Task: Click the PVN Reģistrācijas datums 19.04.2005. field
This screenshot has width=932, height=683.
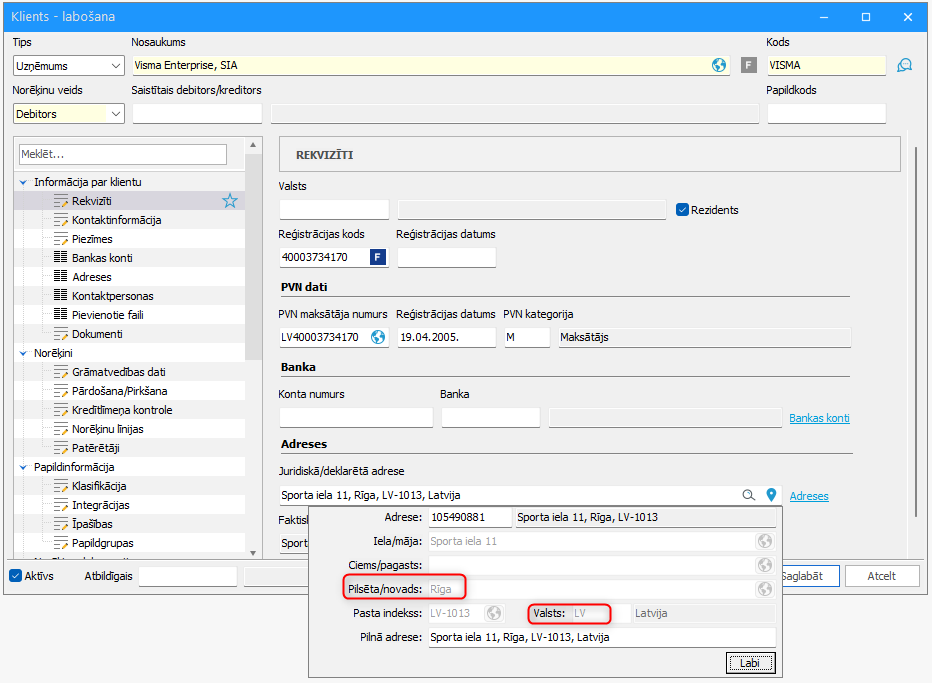Action: pyautogui.click(x=446, y=337)
